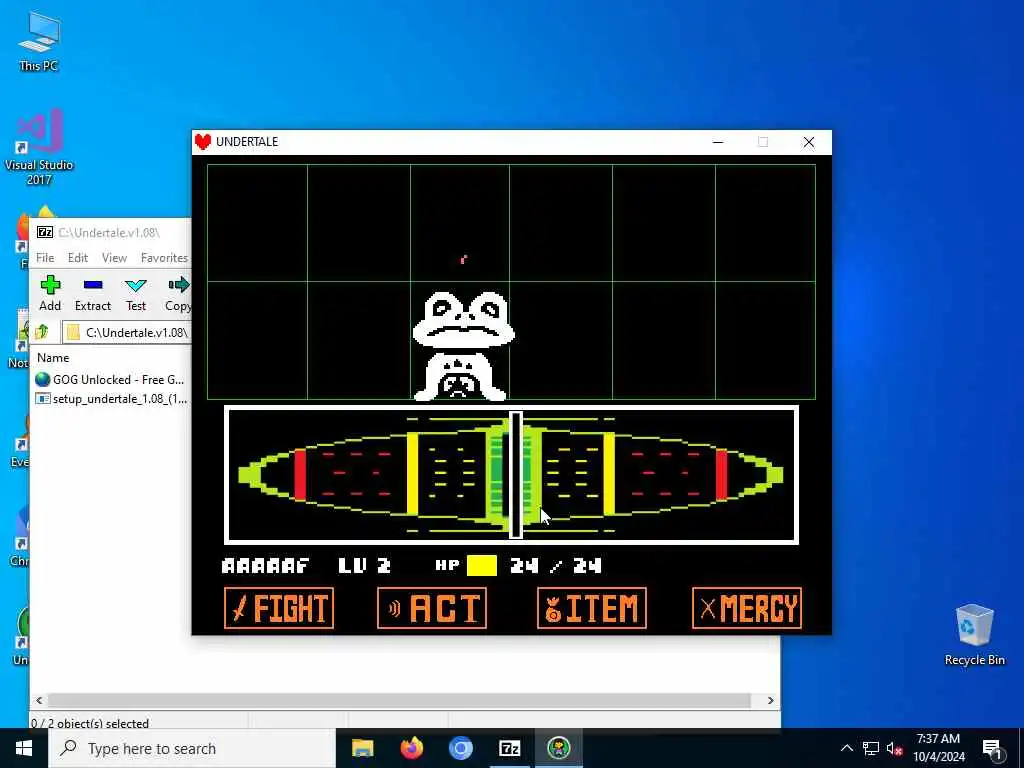Viewport: 1024px width, 768px height.
Task: Select the setup_undertale_1.08 file
Action: 112,399
